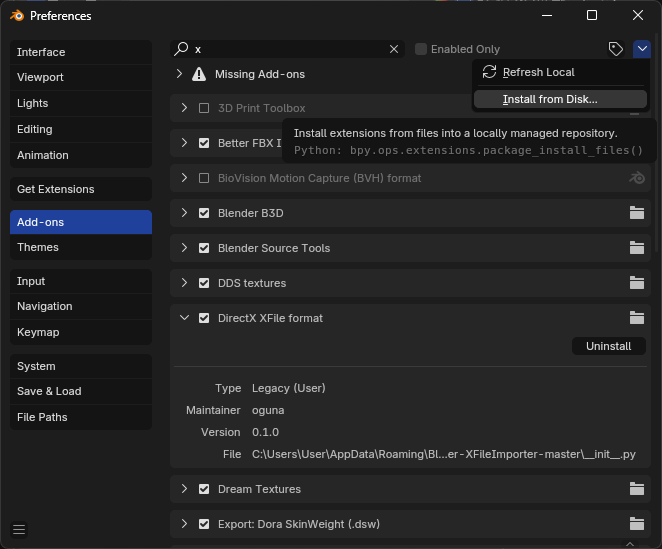Select the Add-ons tab
Screen dimensions: 662x549
click(81, 222)
